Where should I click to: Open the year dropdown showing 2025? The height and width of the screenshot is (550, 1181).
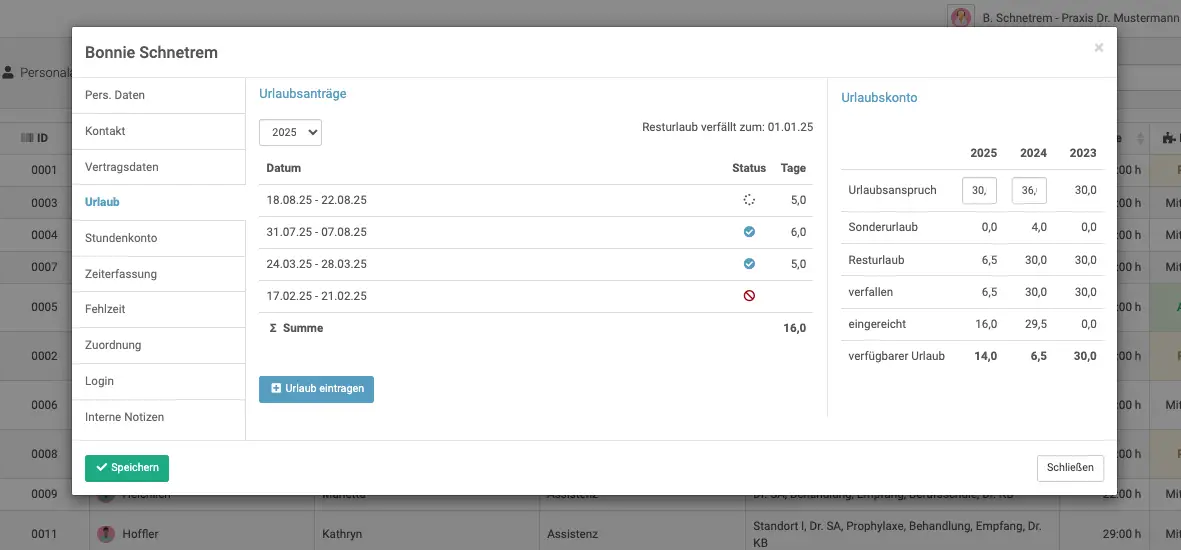point(290,132)
